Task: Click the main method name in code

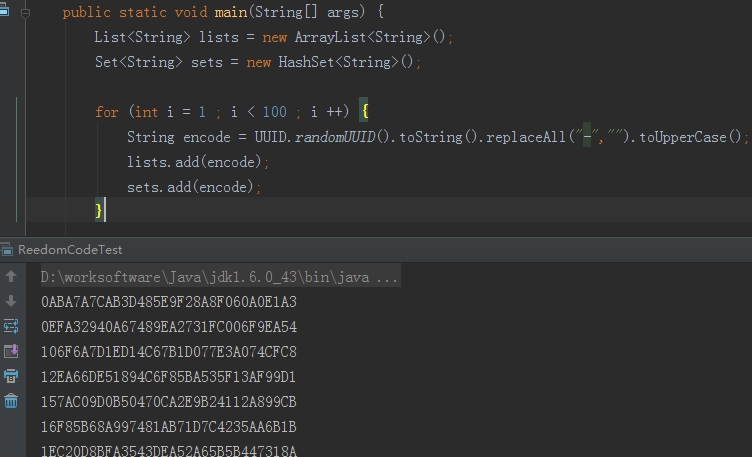Action: point(231,12)
